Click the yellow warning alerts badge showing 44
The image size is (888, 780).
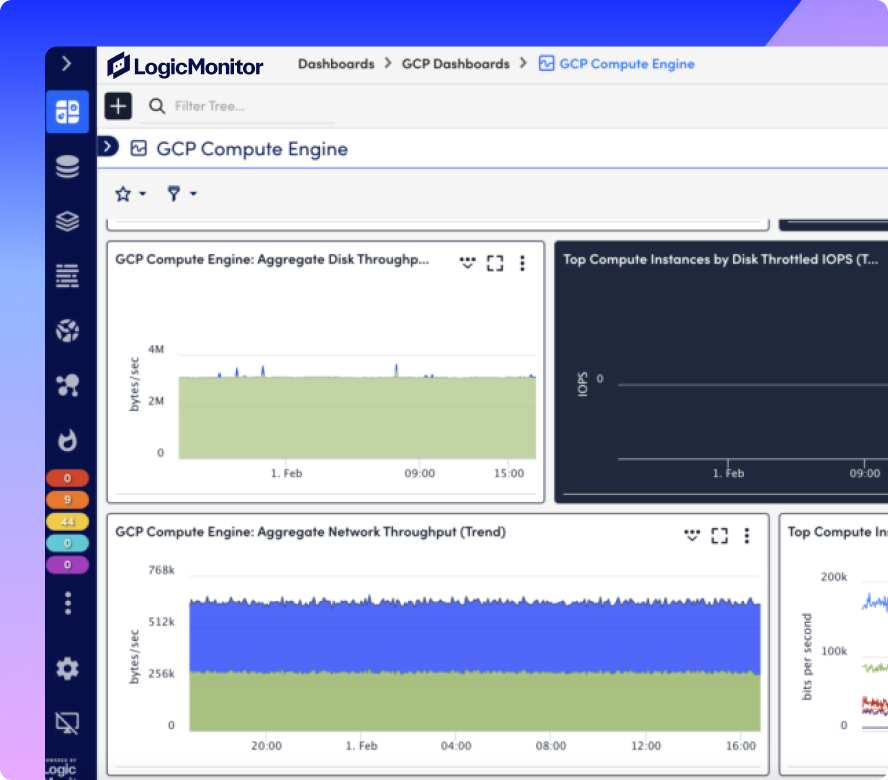click(67, 522)
